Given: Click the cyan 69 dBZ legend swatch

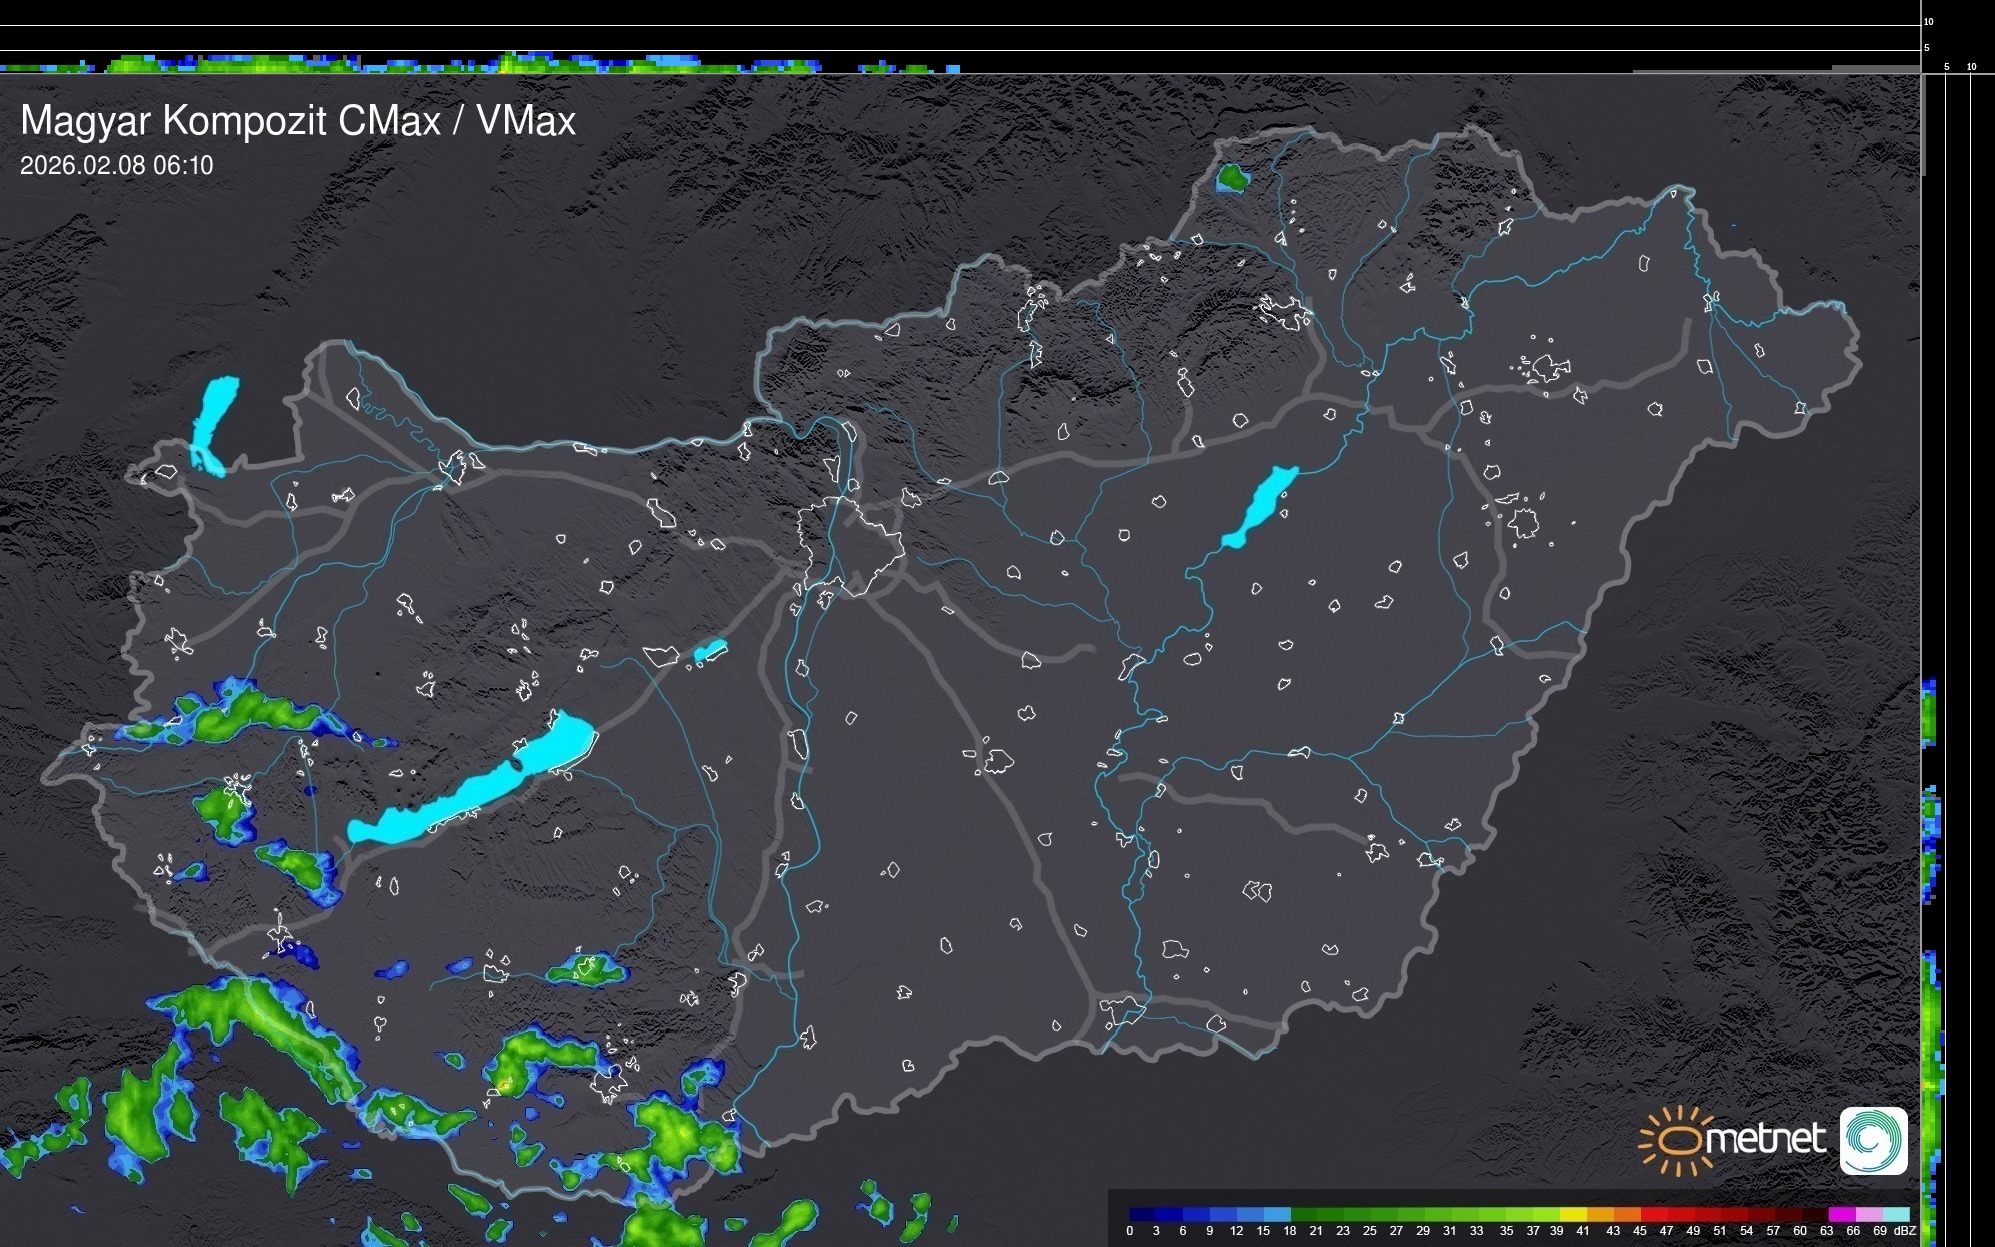Looking at the screenshot, I should pyautogui.click(x=1896, y=1214).
